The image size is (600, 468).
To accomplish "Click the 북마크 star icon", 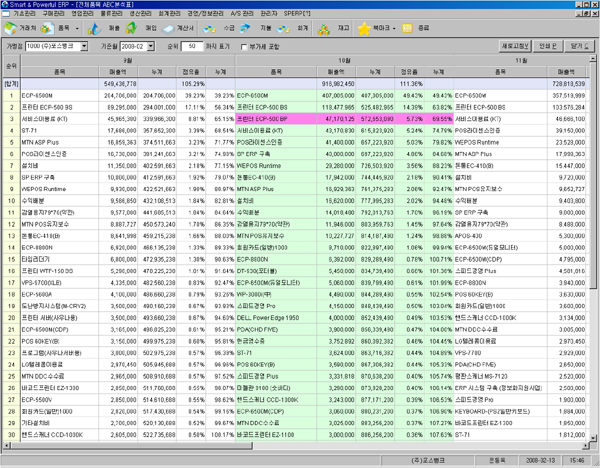I will (364, 29).
